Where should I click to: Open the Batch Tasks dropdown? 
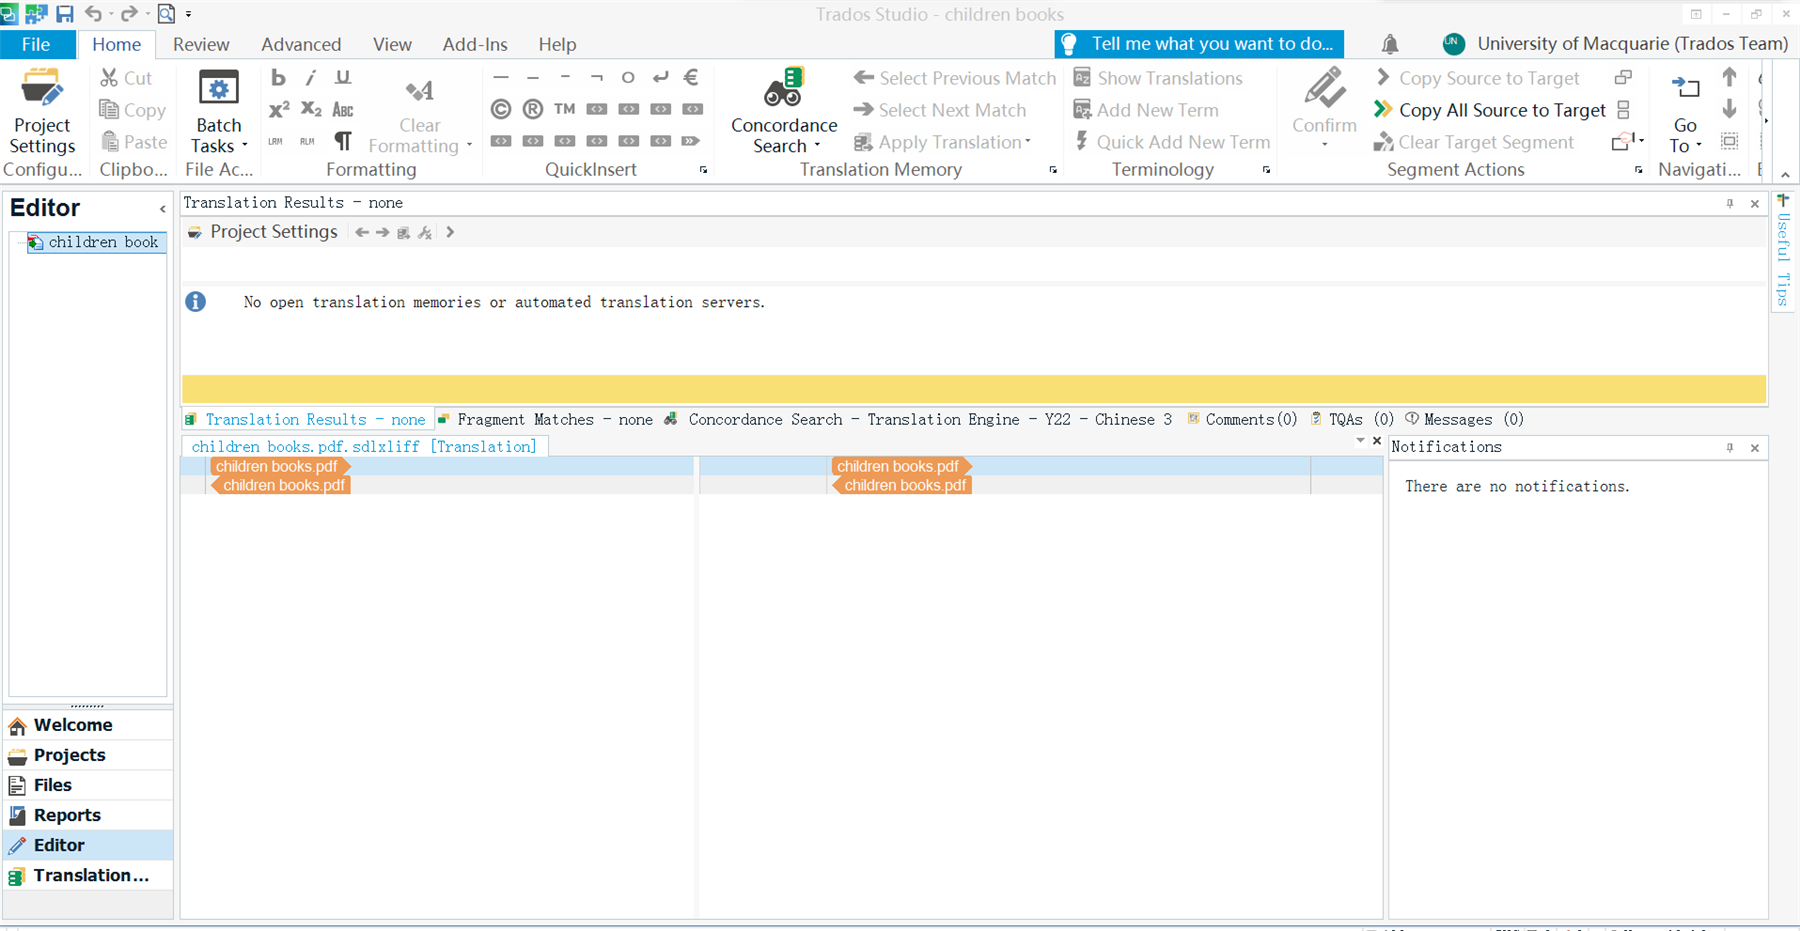tap(219, 111)
